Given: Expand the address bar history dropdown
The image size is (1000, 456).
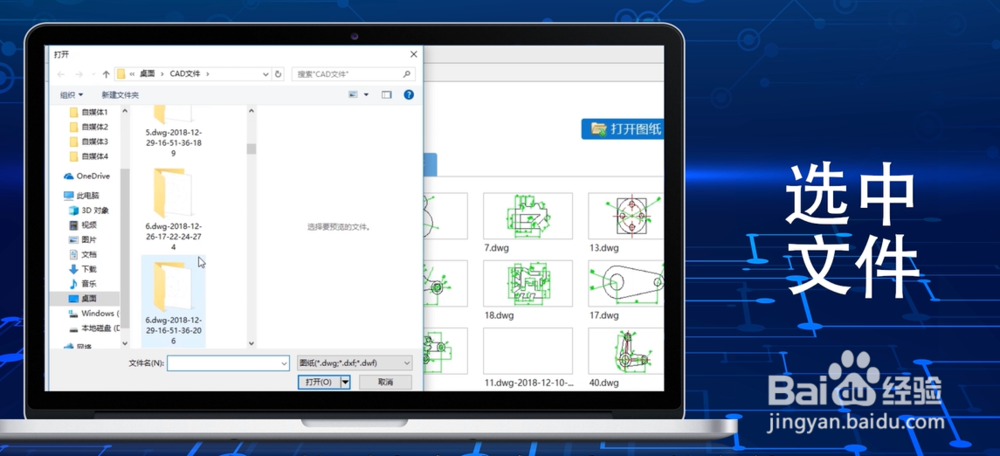Looking at the screenshot, I should point(266,74).
